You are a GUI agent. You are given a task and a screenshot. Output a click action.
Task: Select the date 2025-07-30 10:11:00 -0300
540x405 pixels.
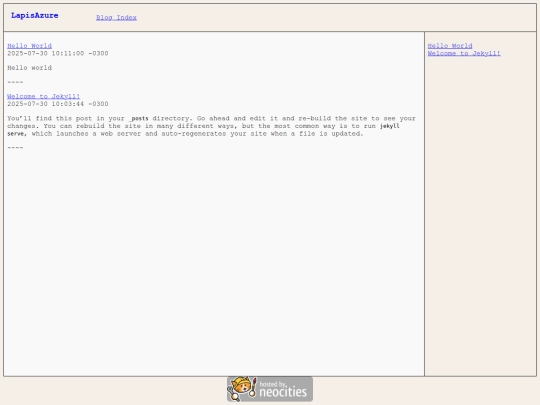58,53
